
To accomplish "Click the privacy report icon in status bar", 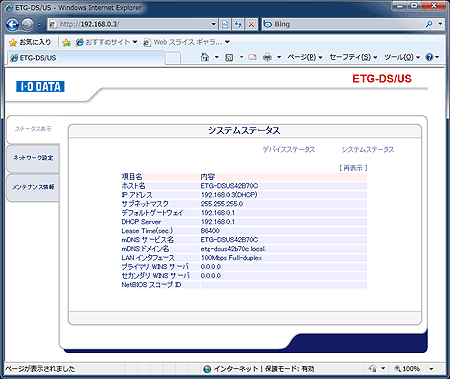I will [x=372, y=369].
